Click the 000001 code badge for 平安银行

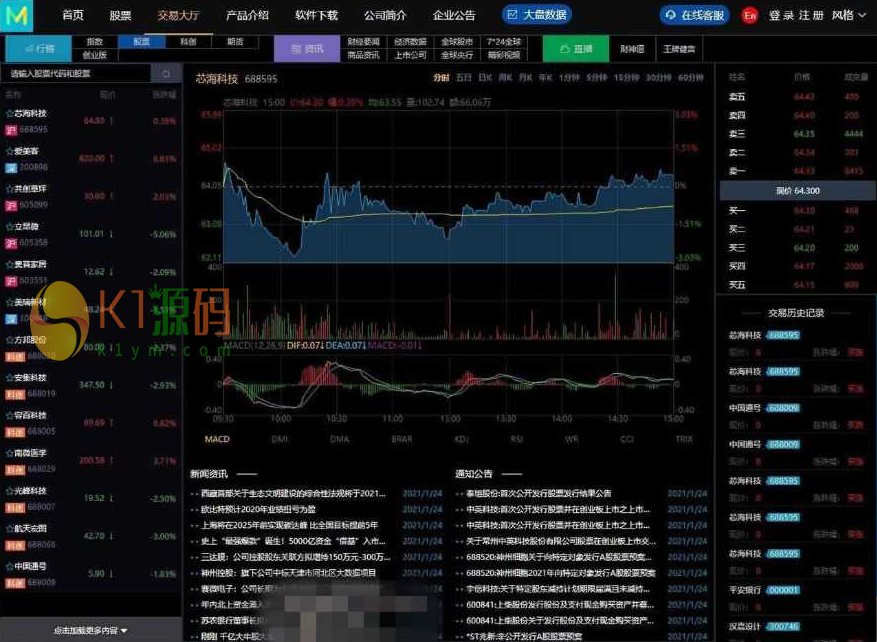pos(783,590)
